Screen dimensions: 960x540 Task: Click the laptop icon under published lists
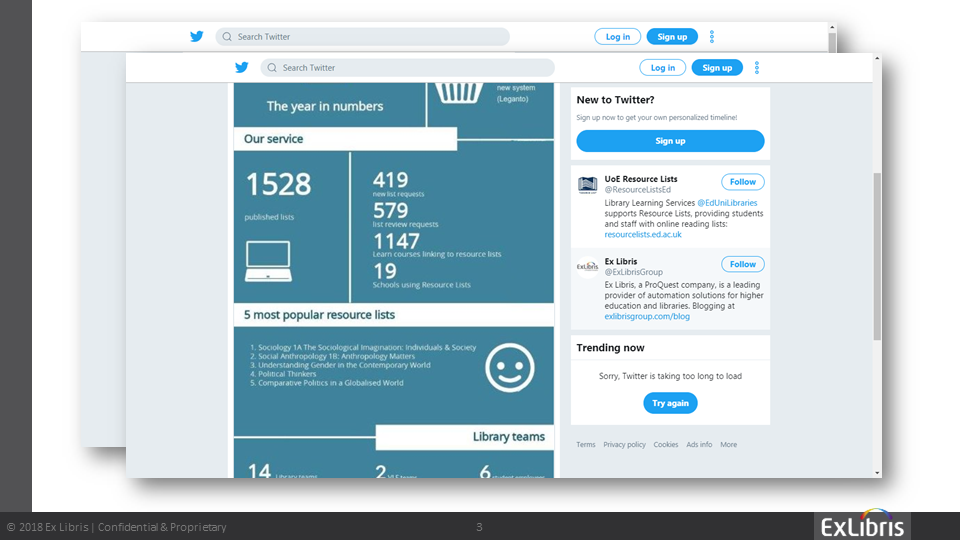pos(268,261)
